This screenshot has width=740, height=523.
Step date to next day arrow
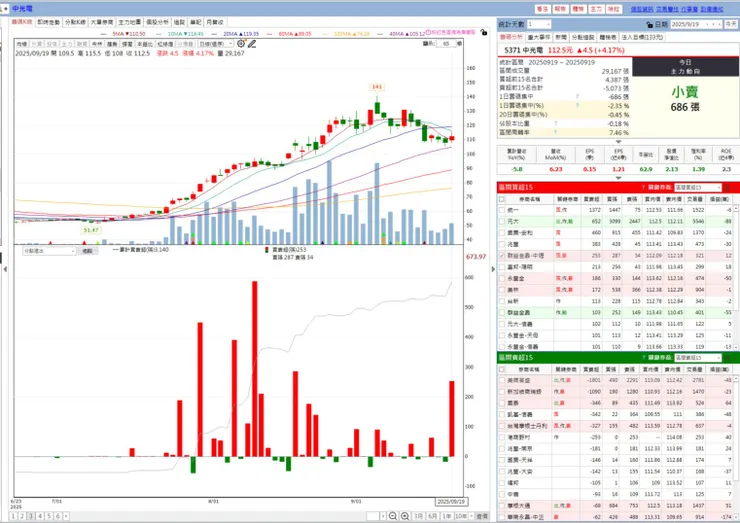coord(719,24)
